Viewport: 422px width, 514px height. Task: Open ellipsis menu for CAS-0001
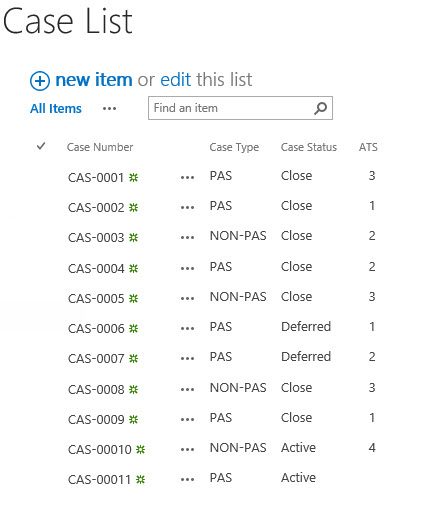[187, 177]
